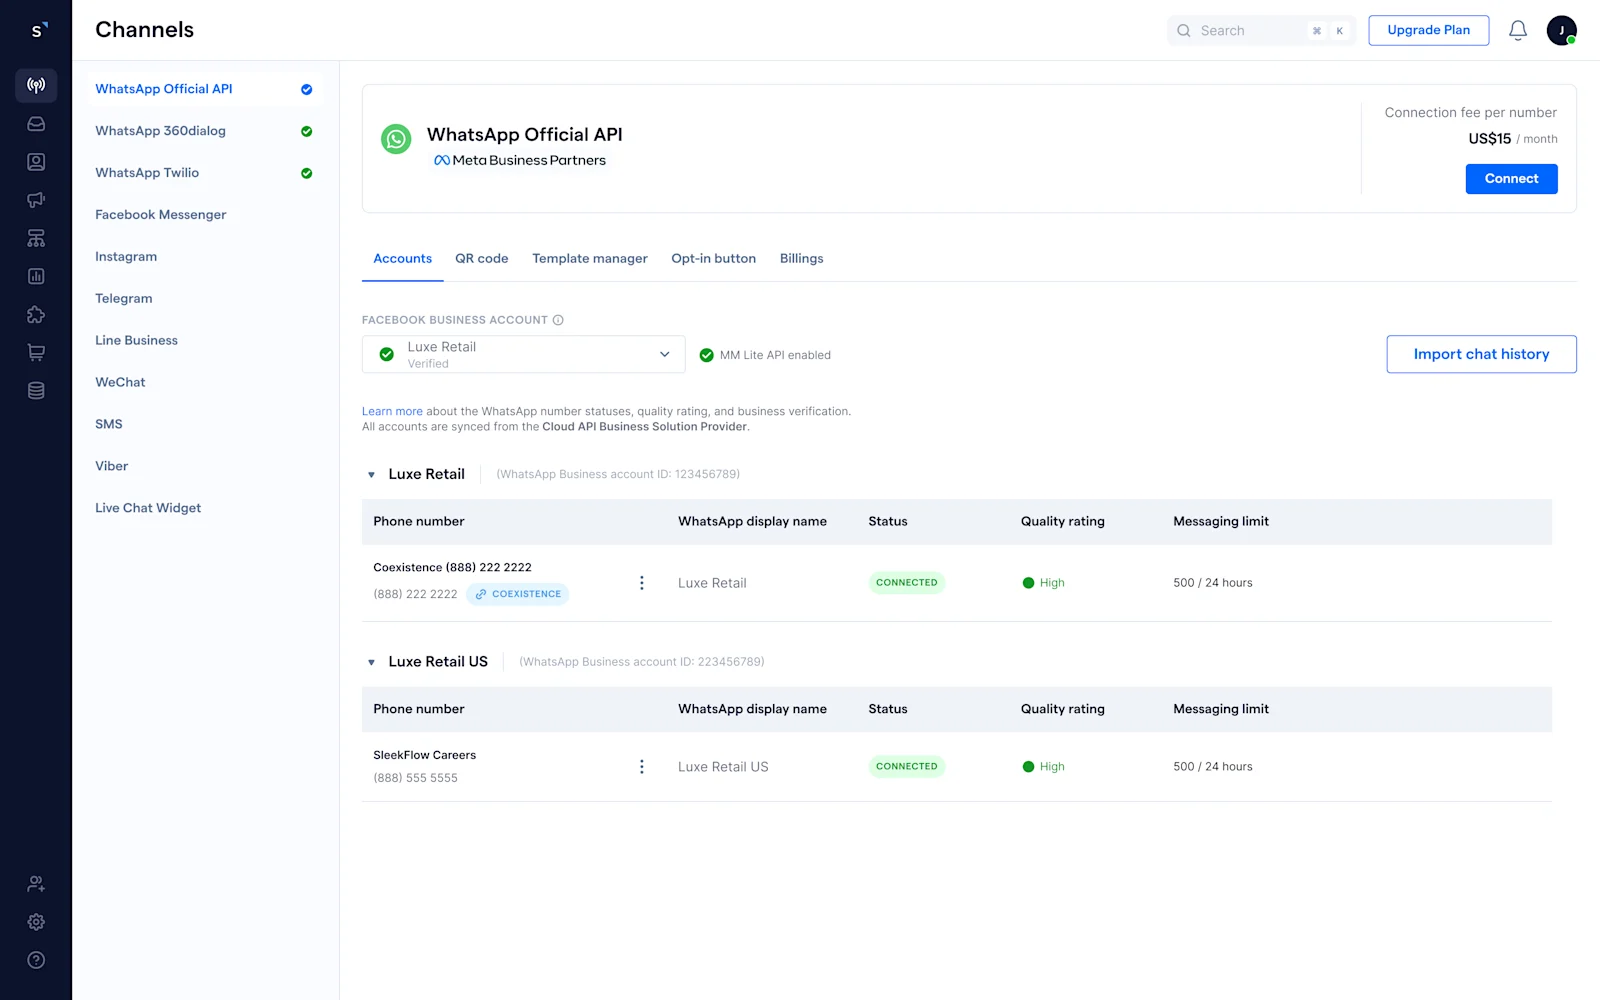Open the invite users icon in the sidebar
The image size is (1600, 1000).
tap(36, 884)
